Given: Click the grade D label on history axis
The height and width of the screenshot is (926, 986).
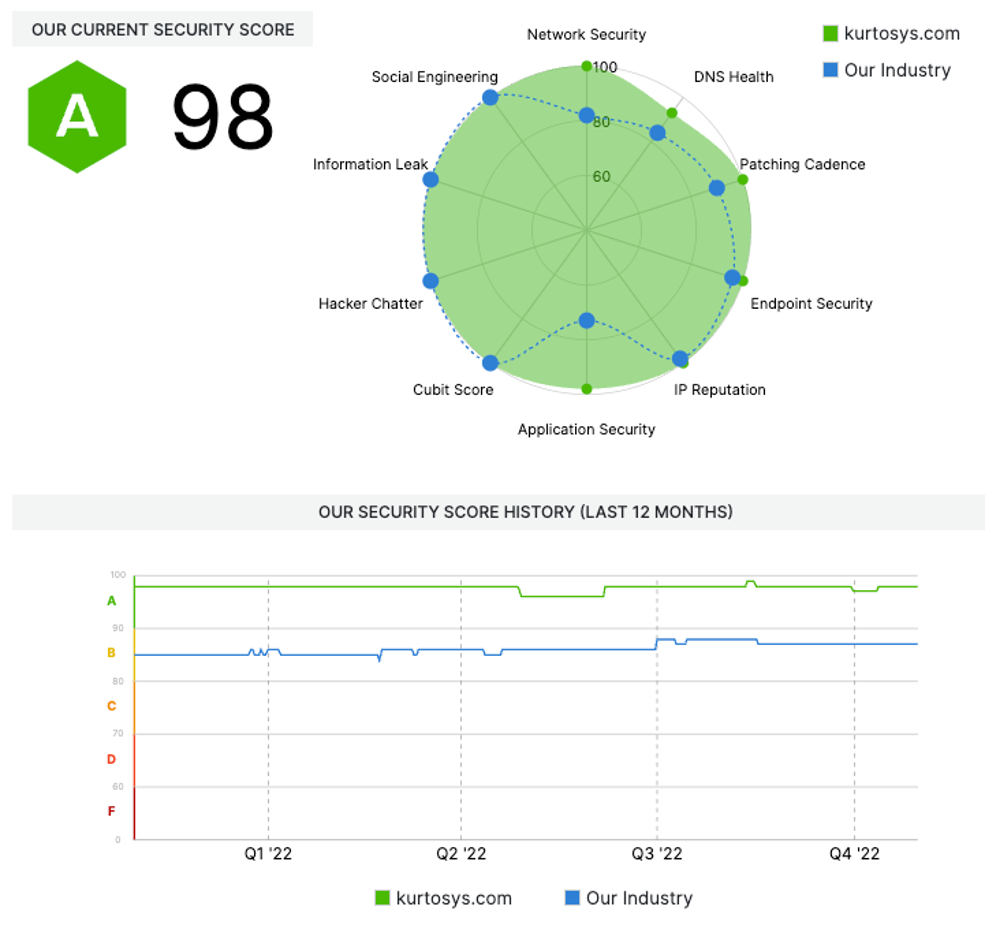Looking at the screenshot, I should [x=111, y=759].
